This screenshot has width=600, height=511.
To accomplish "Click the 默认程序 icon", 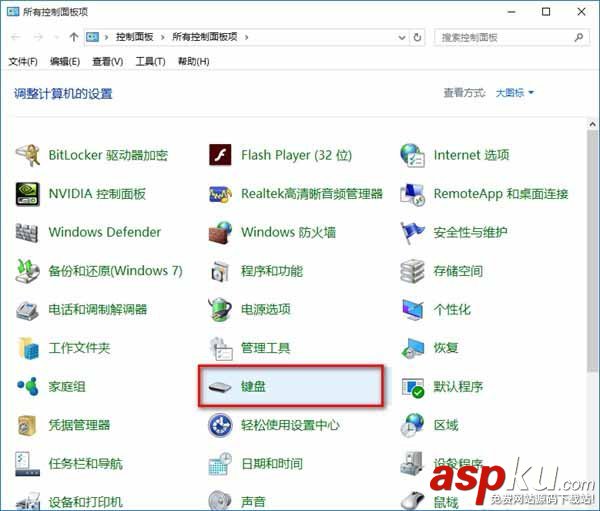I will tap(413, 387).
